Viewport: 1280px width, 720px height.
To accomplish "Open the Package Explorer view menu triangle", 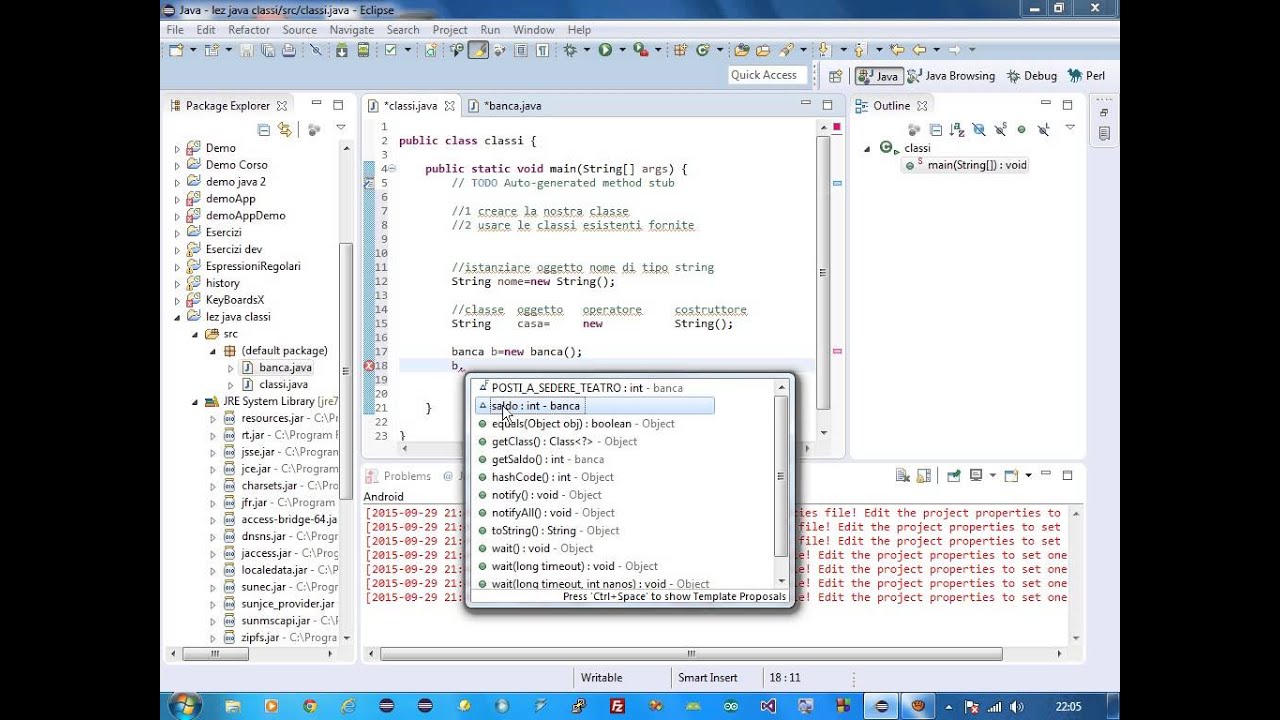I will (340, 128).
